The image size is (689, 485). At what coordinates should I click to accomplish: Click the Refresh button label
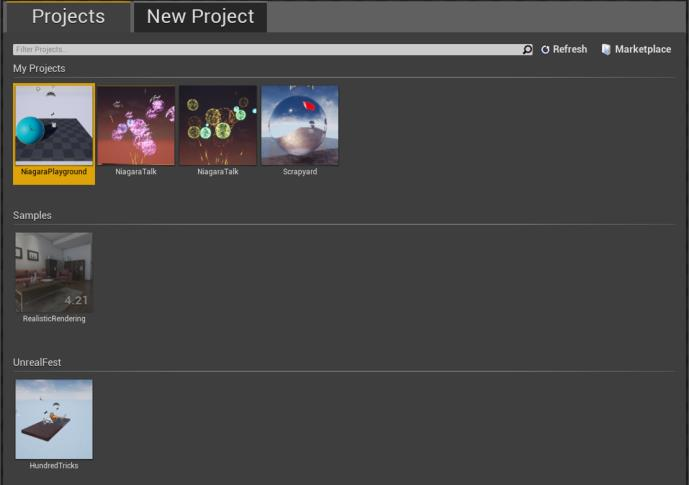(x=569, y=49)
